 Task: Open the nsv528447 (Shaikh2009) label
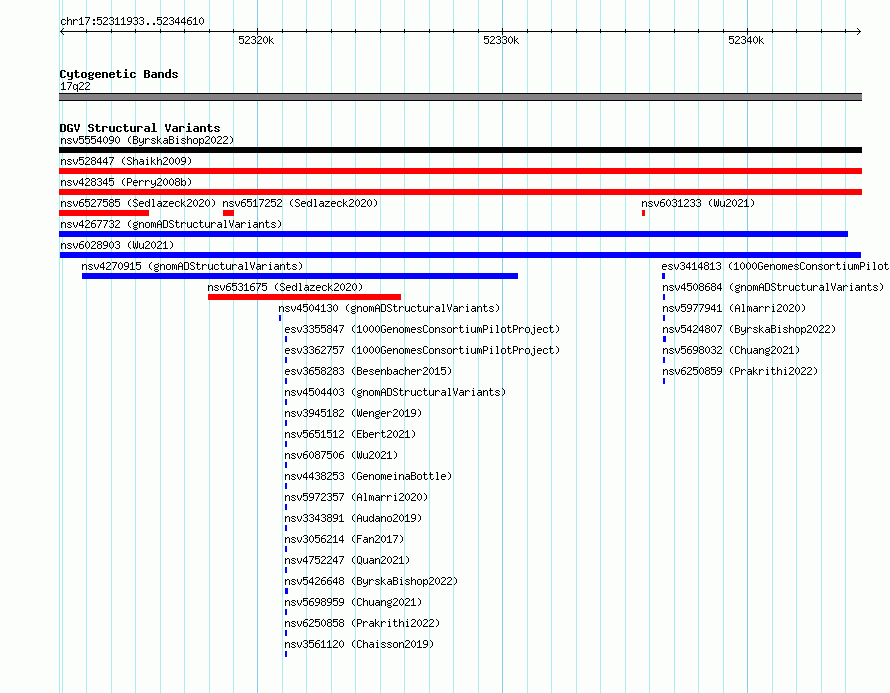click(126, 161)
